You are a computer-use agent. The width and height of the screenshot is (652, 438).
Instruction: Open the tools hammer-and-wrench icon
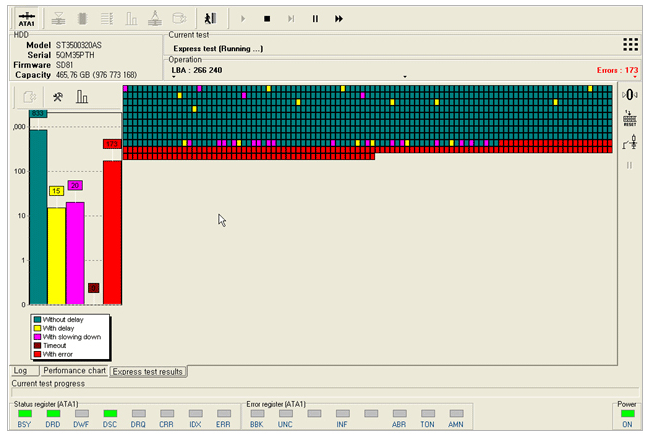[x=58, y=97]
